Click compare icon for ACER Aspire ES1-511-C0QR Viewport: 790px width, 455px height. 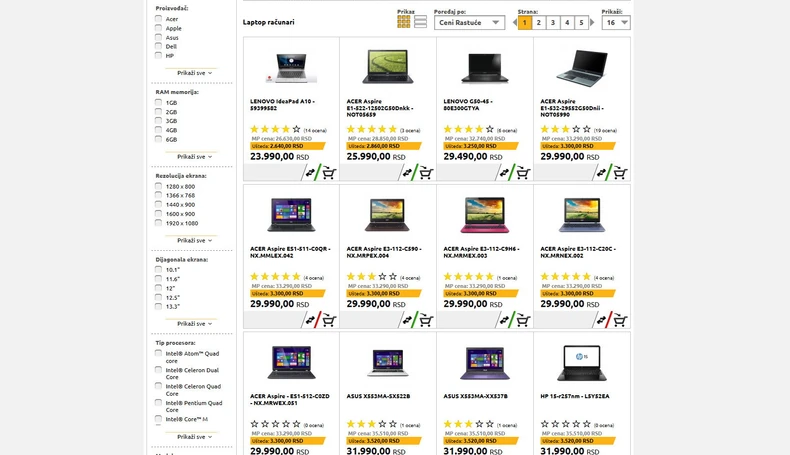[310, 320]
